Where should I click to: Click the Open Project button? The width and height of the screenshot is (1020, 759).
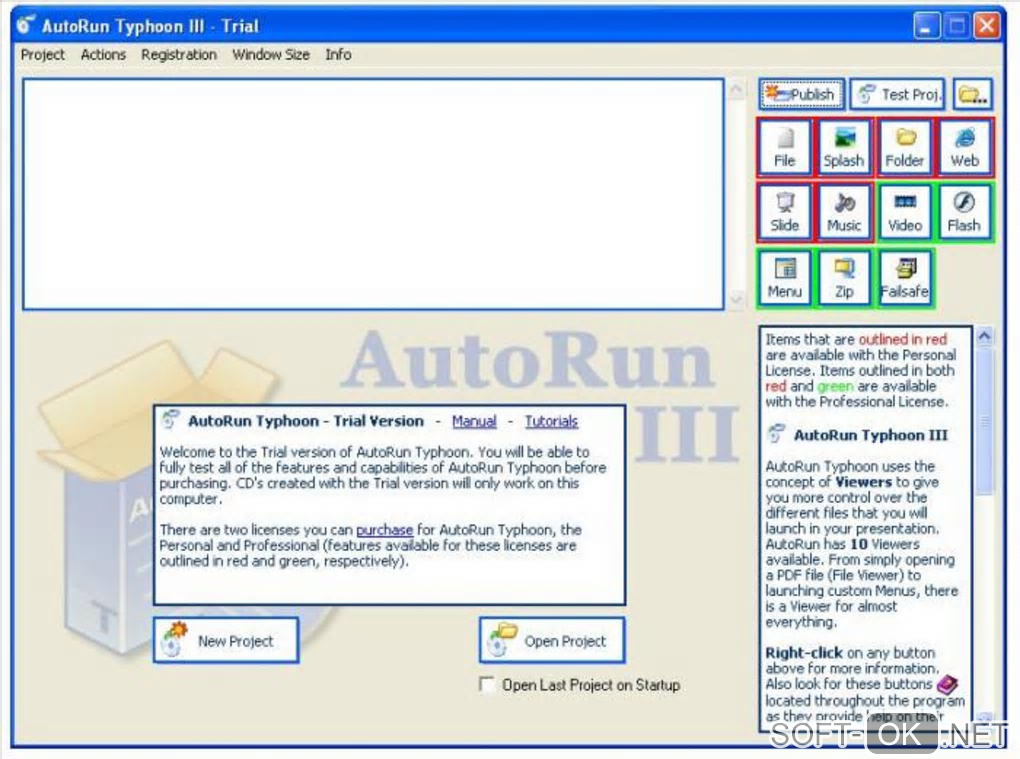click(552, 641)
